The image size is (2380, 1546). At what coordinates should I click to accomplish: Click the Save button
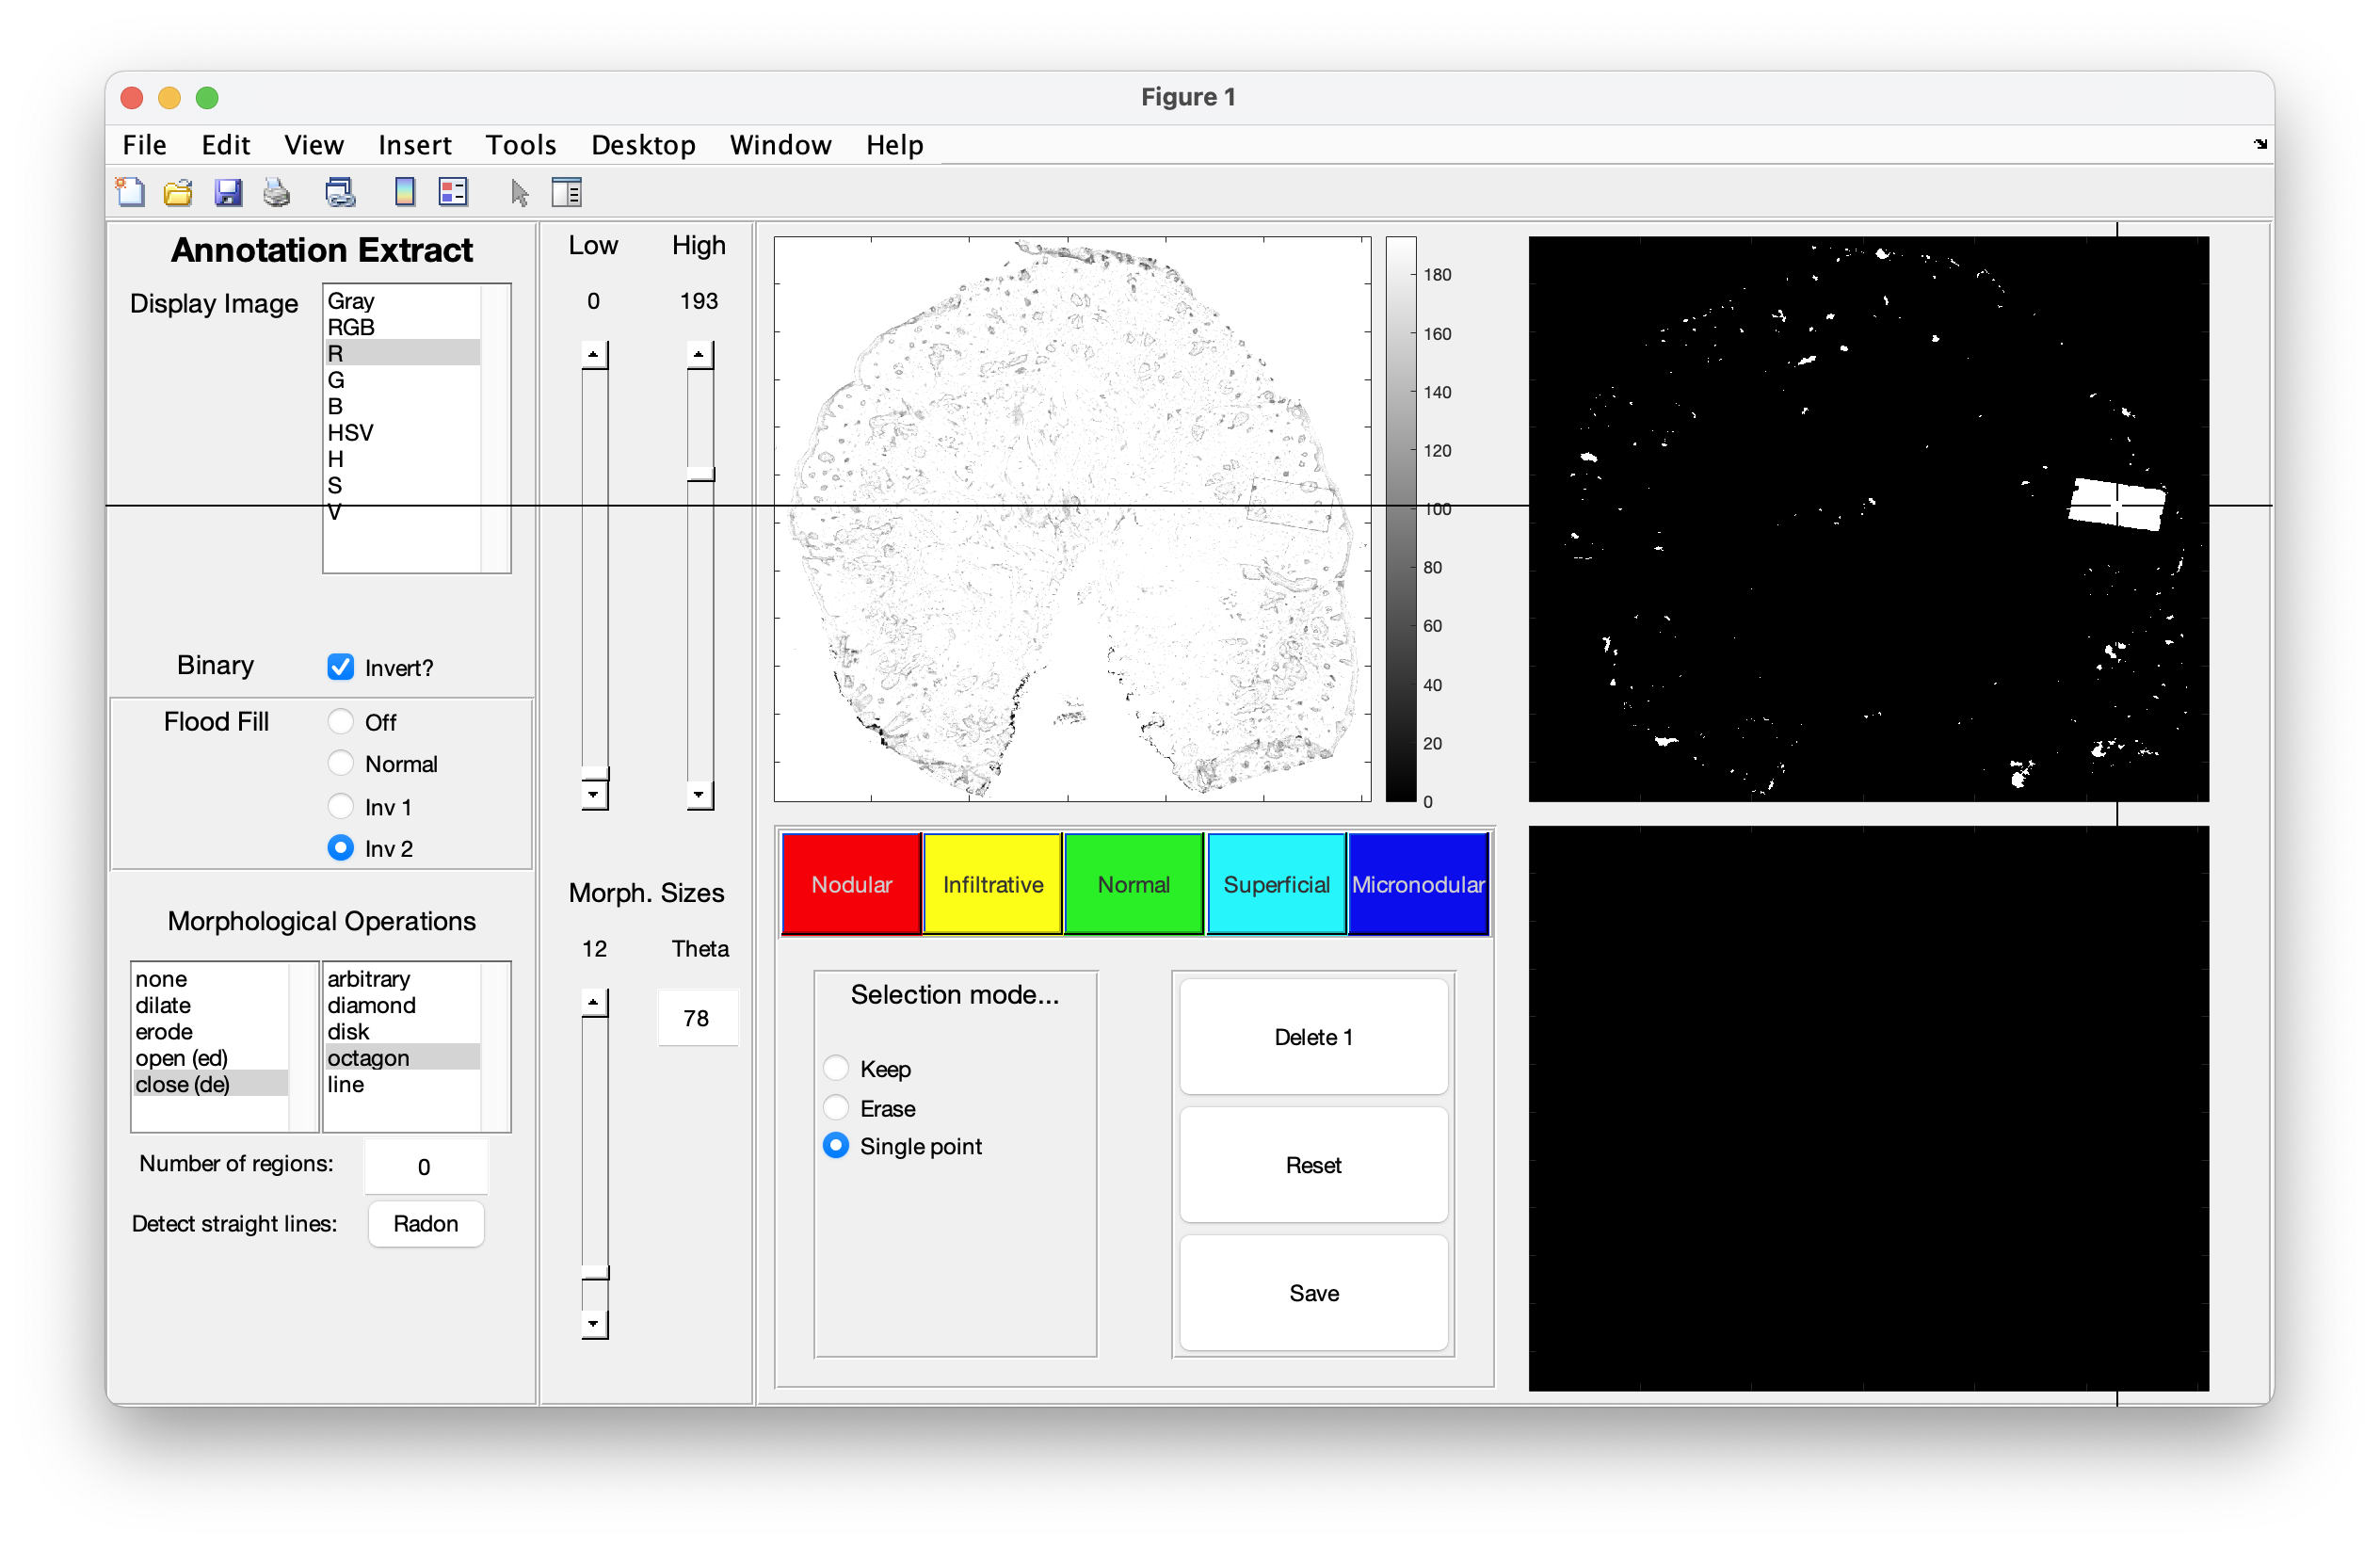point(1313,1293)
